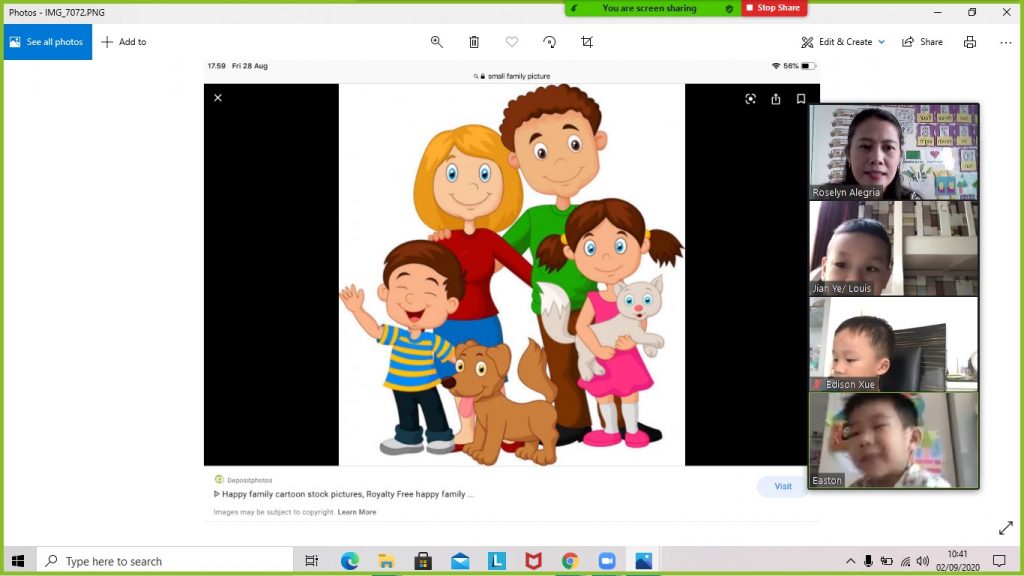The image size is (1024, 576).
Task: Open the Zoom app from the taskbar
Action: pyautogui.click(x=606, y=561)
